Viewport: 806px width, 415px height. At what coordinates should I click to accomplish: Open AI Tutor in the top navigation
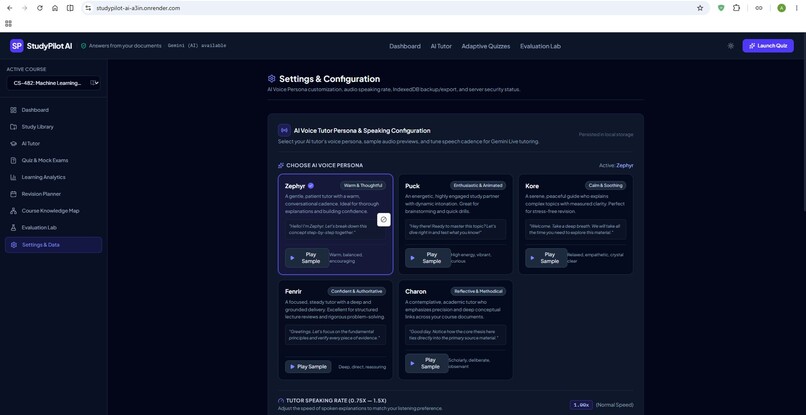441,46
